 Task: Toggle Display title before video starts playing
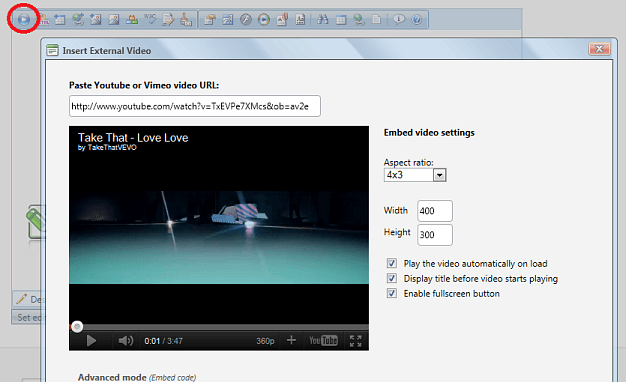pyautogui.click(x=392, y=278)
